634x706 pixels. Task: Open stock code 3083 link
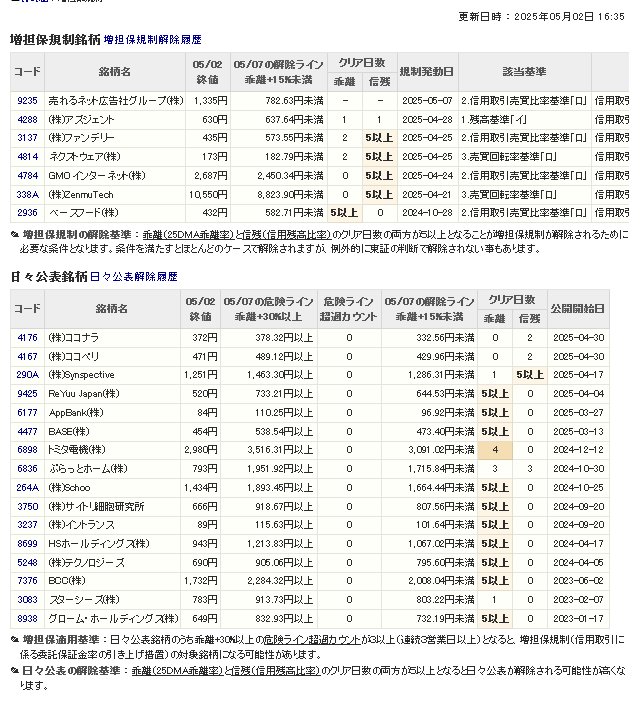(x=27, y=600)
